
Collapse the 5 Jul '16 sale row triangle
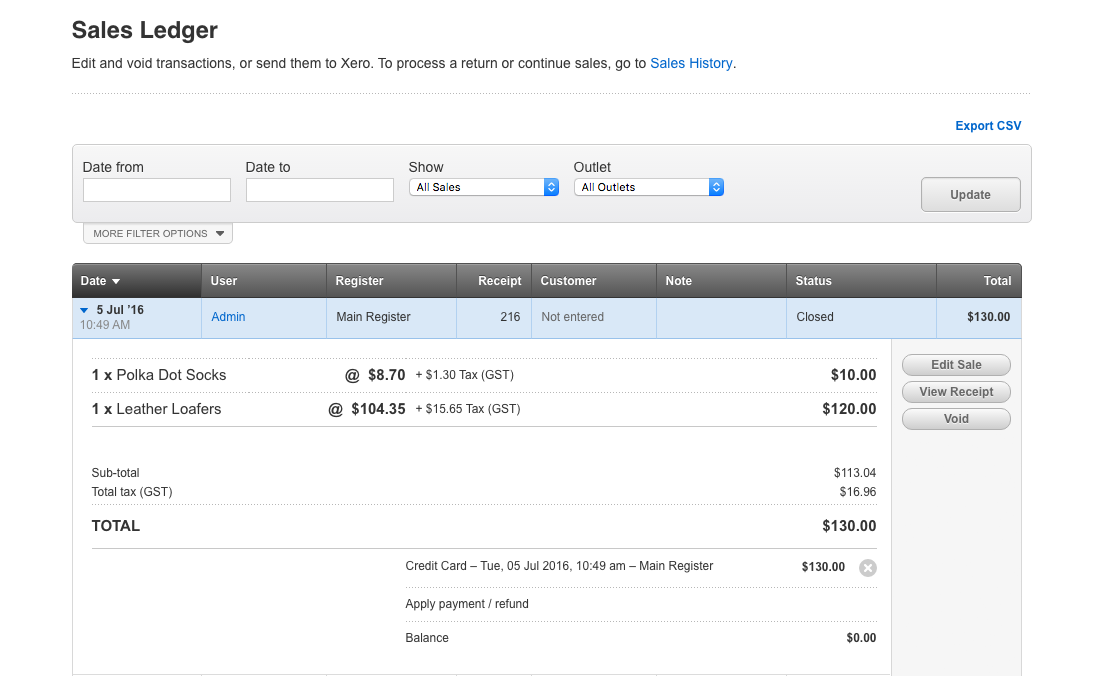click(84, 310)
